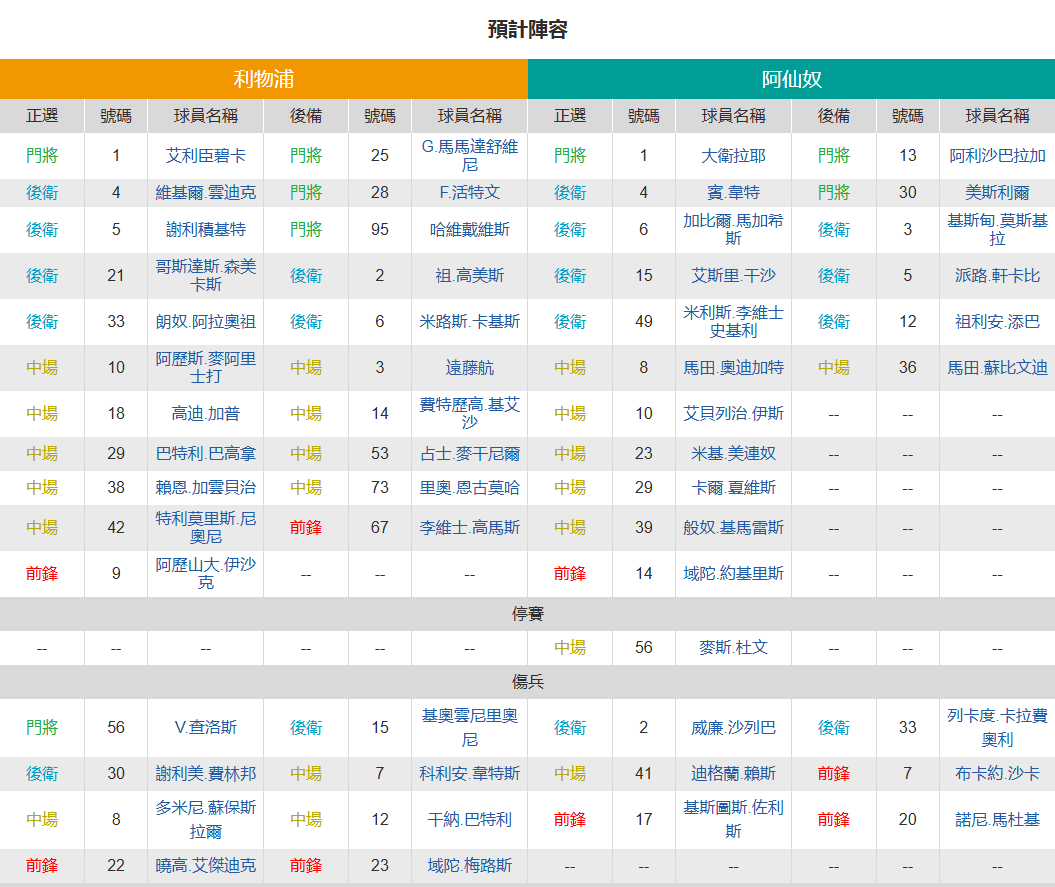Open Arsenal goalkeeper 大衛拉耶

[733, 155]
